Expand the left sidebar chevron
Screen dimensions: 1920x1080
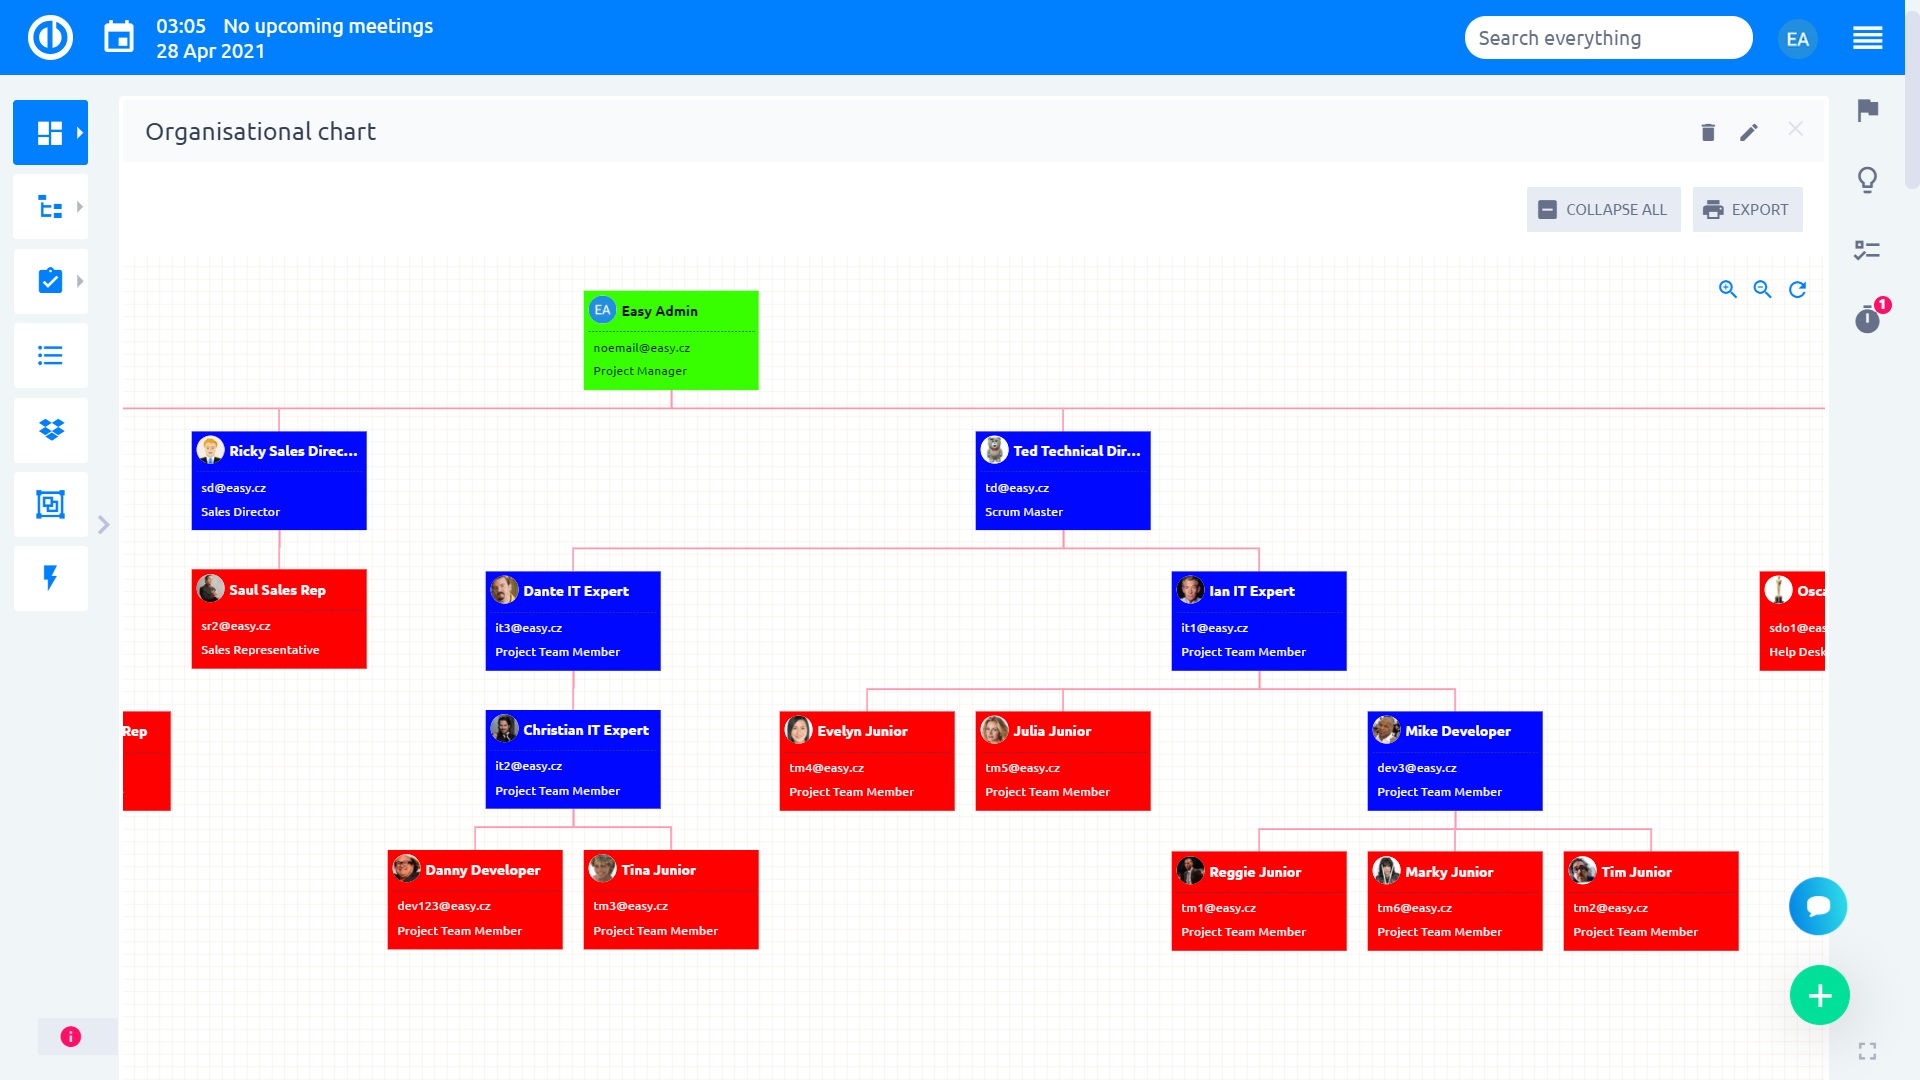point(104,525)
